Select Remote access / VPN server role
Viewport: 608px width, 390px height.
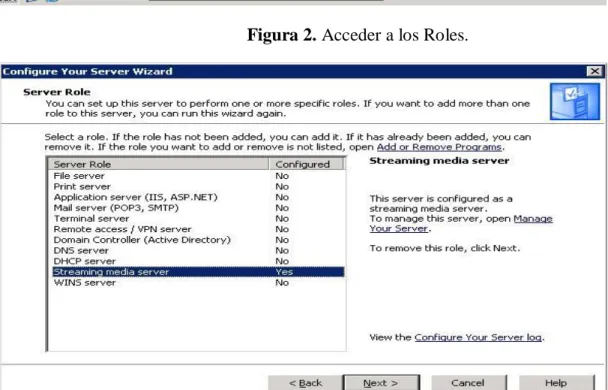click(x=198, y=229)
